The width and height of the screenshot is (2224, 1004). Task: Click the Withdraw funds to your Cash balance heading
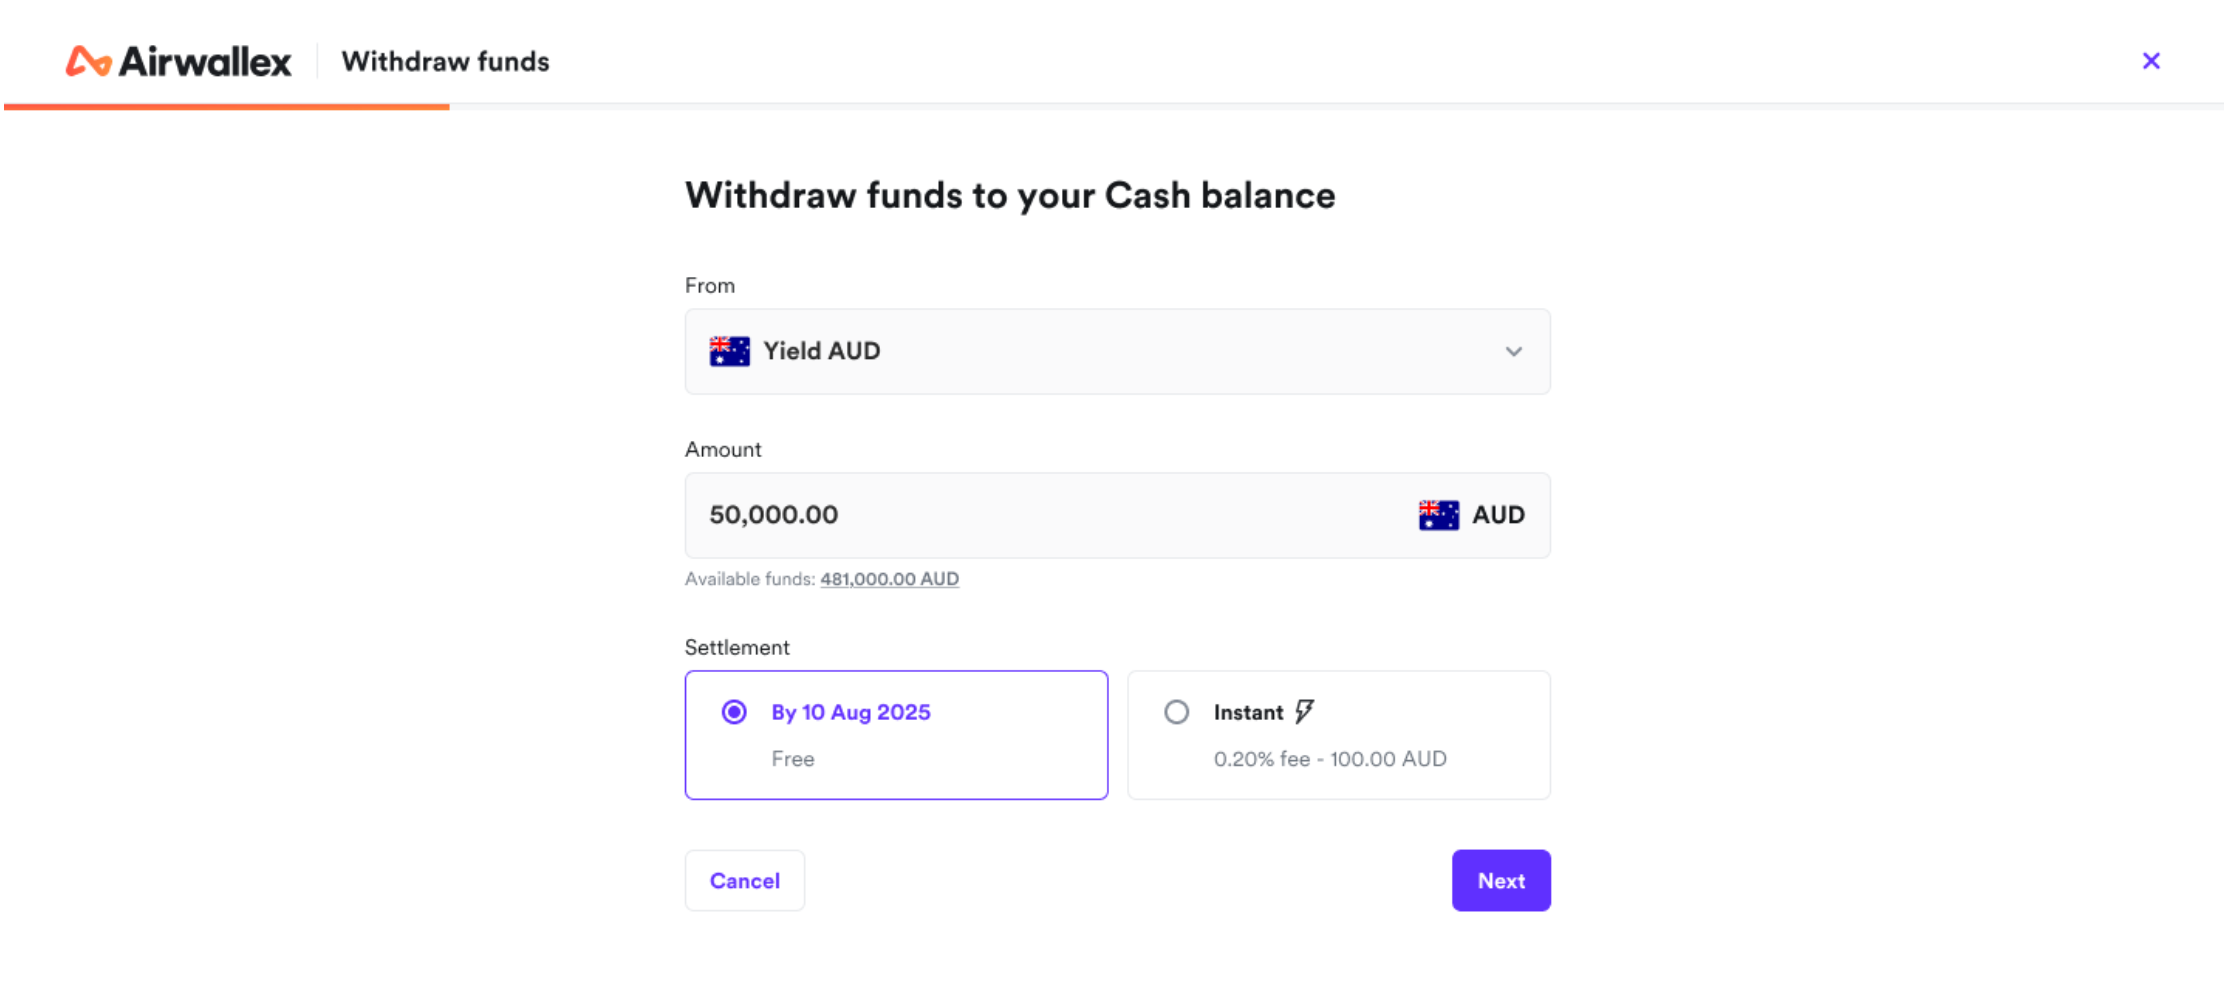click(x=1010, y=195)
